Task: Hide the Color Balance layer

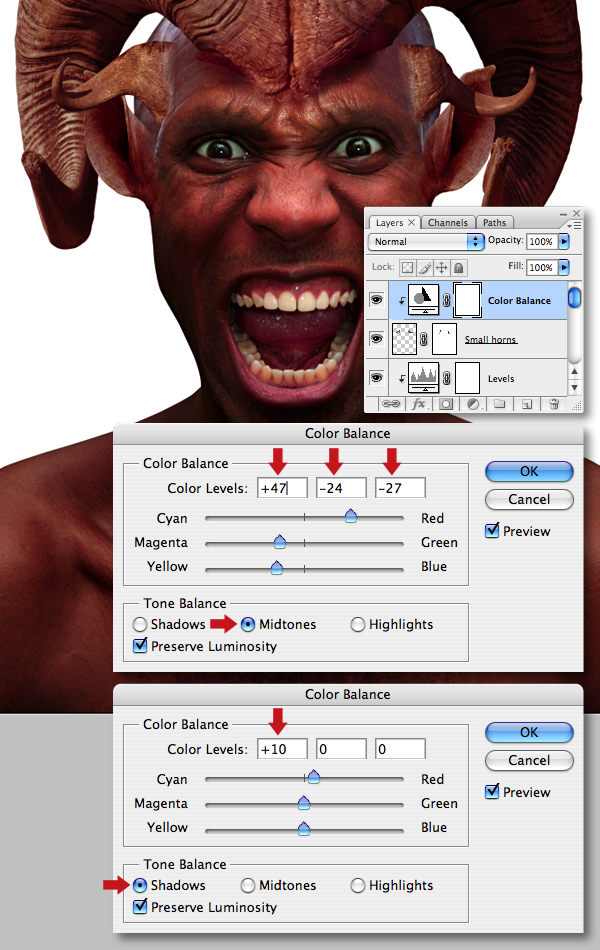Action: [376, 299]
